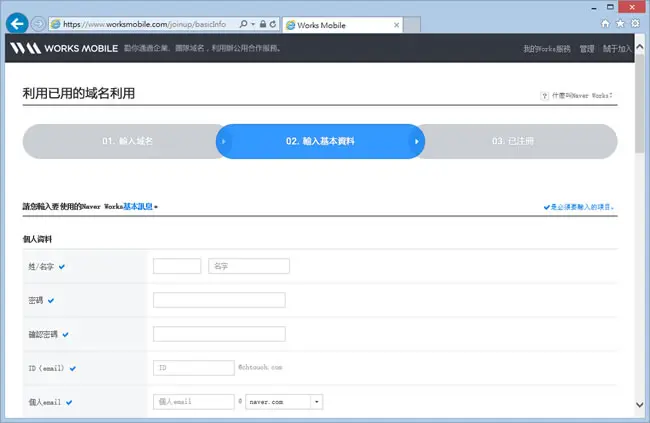Open a new blank browser tab
Viewport: 650px width, 423px height.
(x=412, y=25)
